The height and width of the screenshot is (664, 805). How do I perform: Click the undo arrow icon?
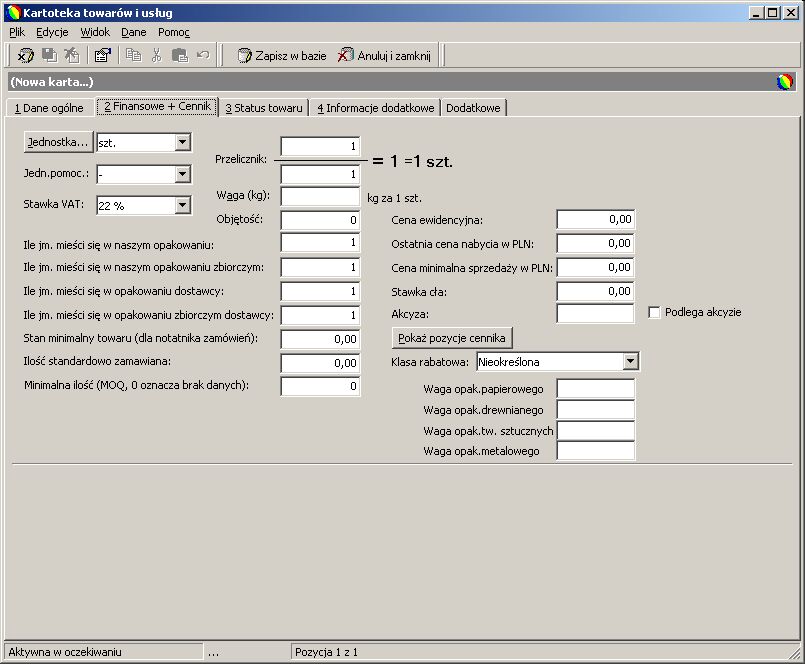coord(203,54)
